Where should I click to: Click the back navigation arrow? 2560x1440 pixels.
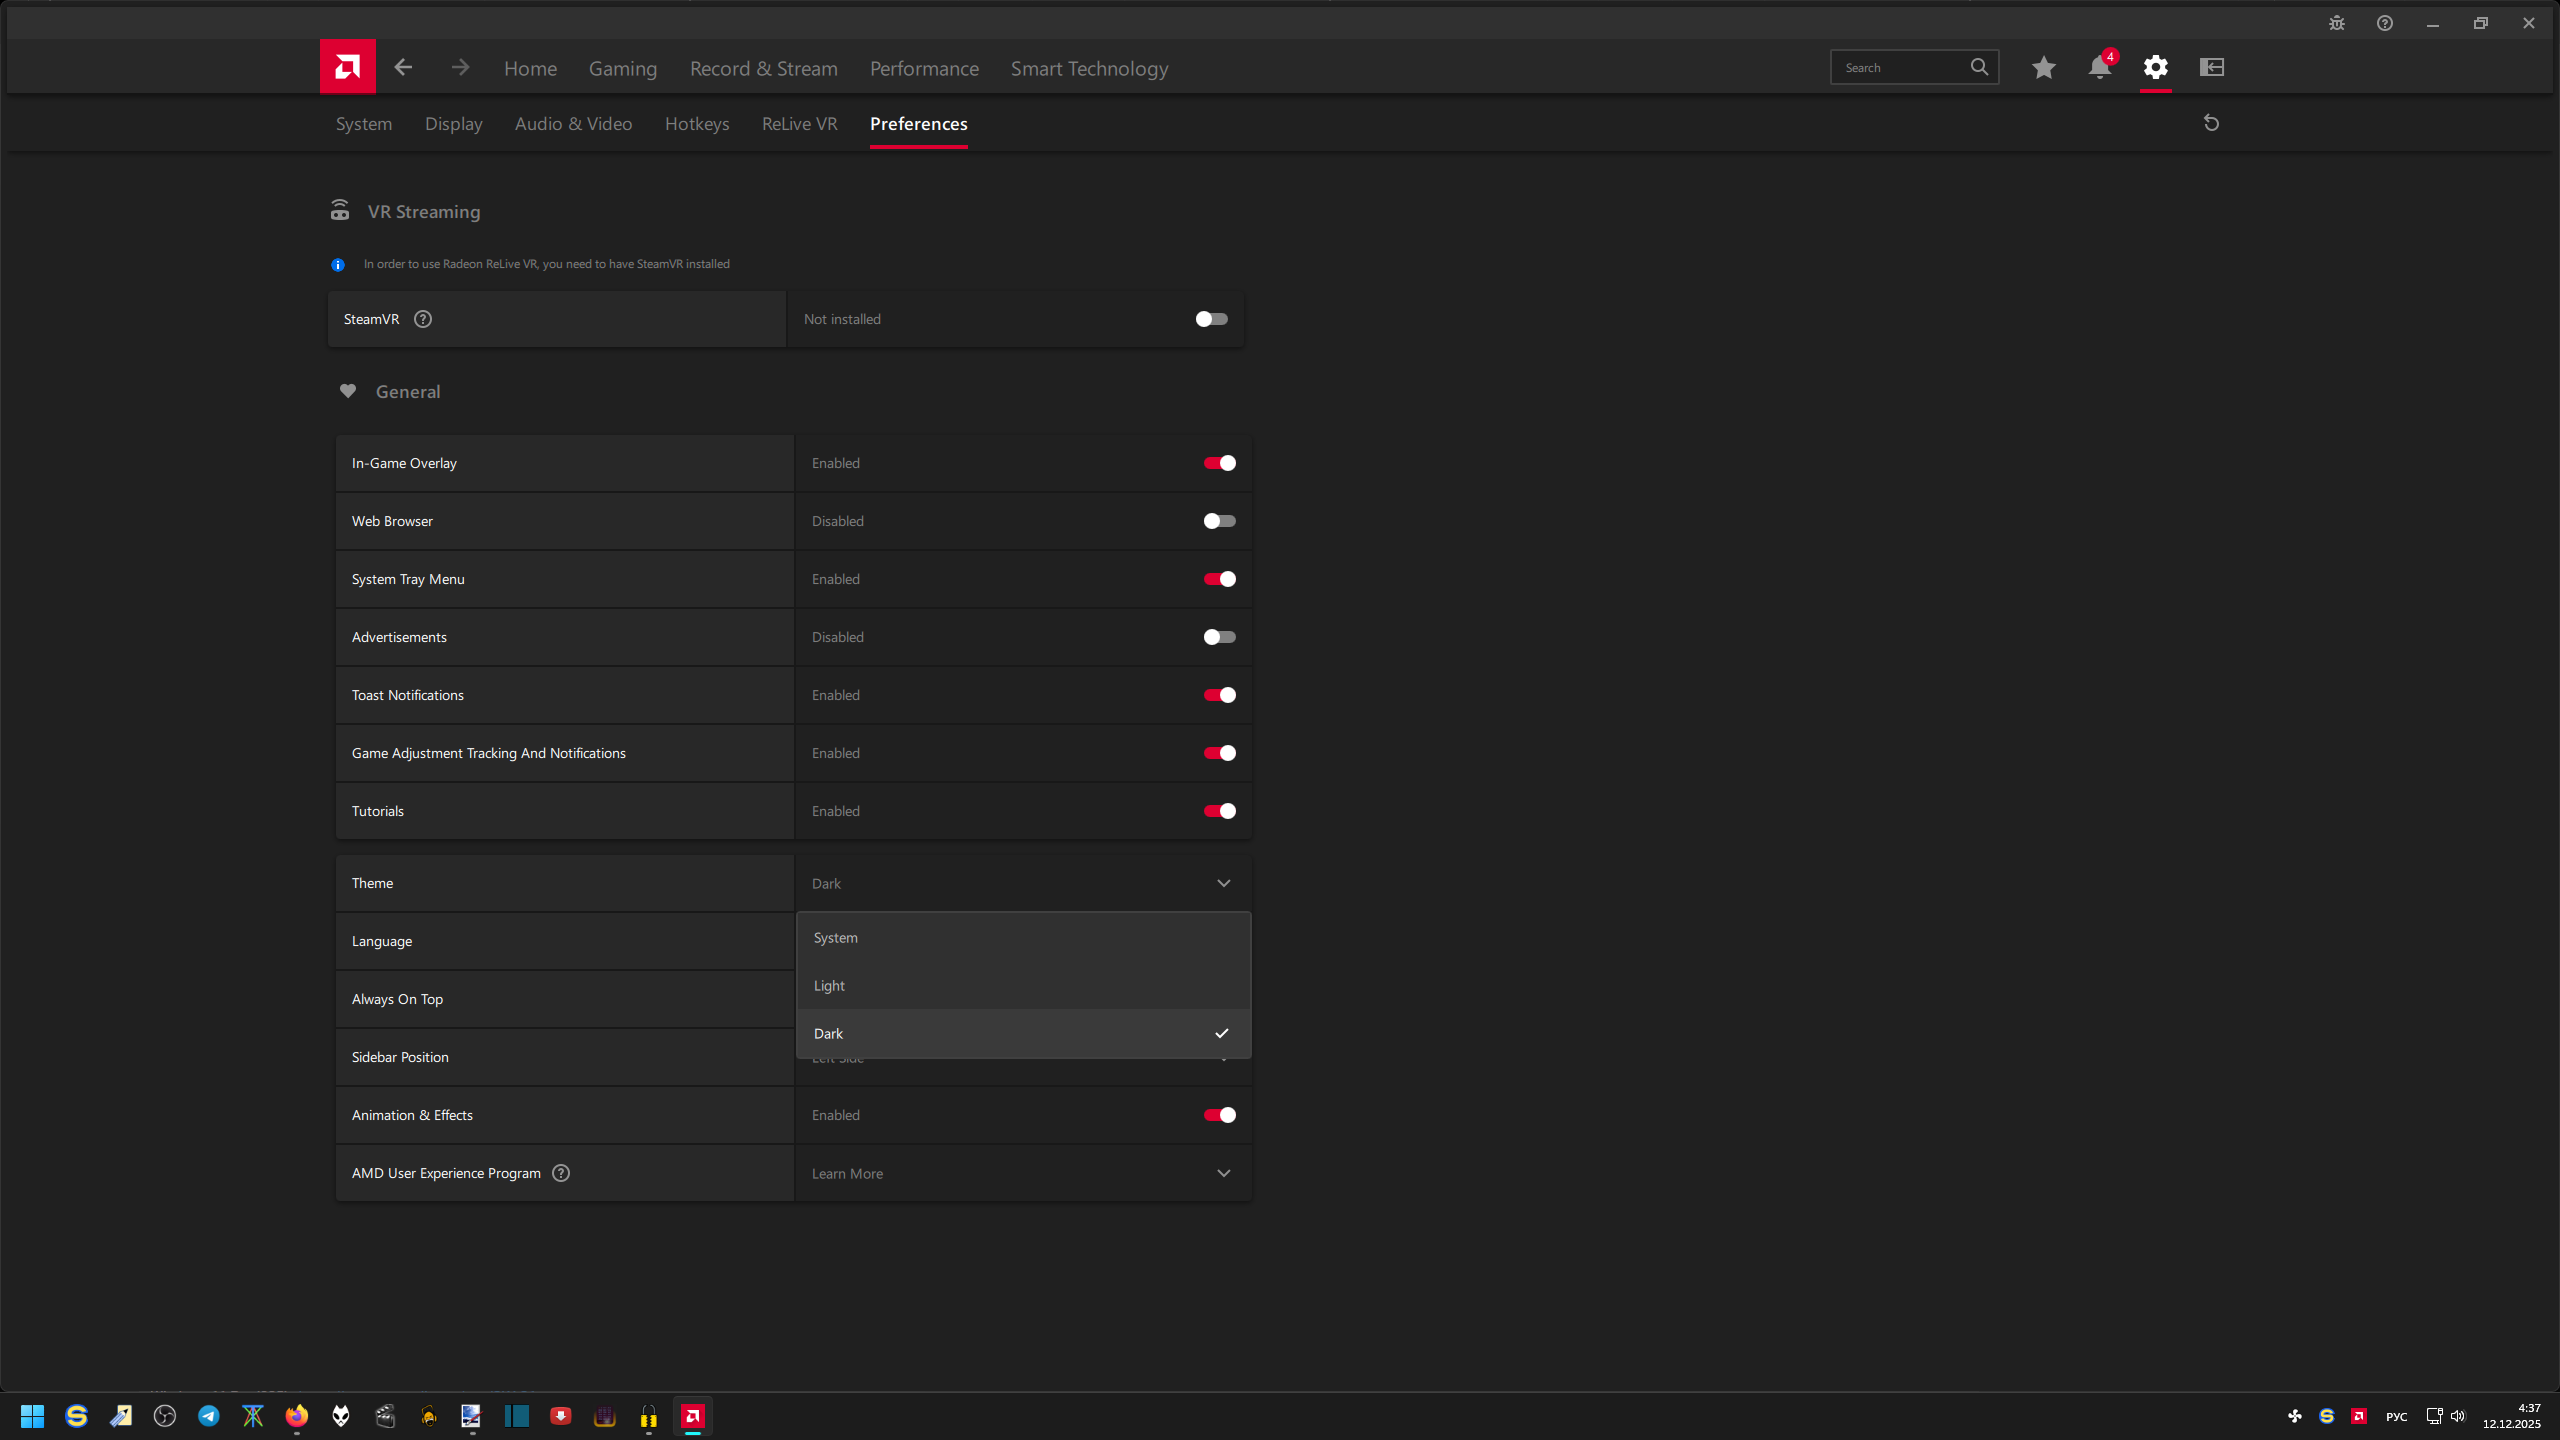tap(403, 67)
